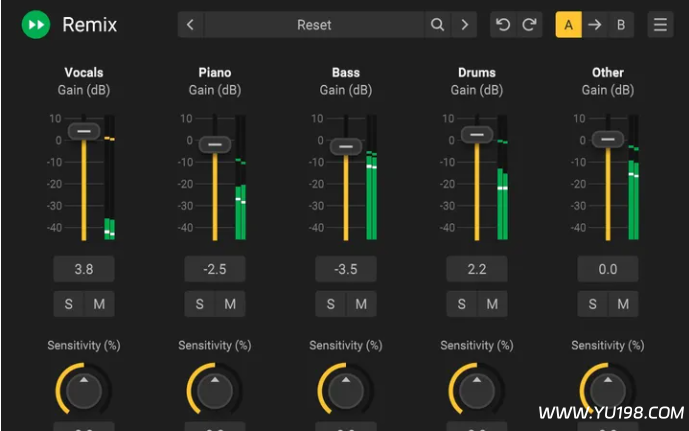Click the Bass channel title
The image size is (689, 431).
pyautogui.click(x=346, y=72)
